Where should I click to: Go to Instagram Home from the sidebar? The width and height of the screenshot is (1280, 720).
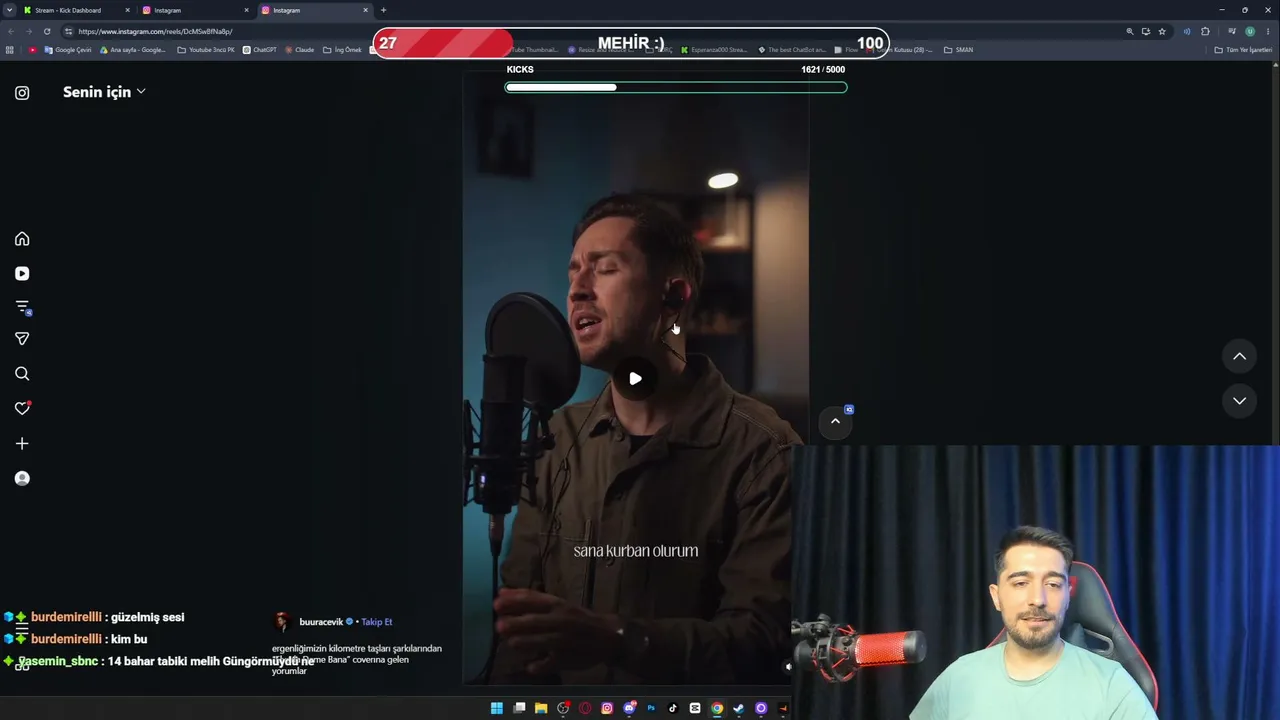click(x=22, y=239)
